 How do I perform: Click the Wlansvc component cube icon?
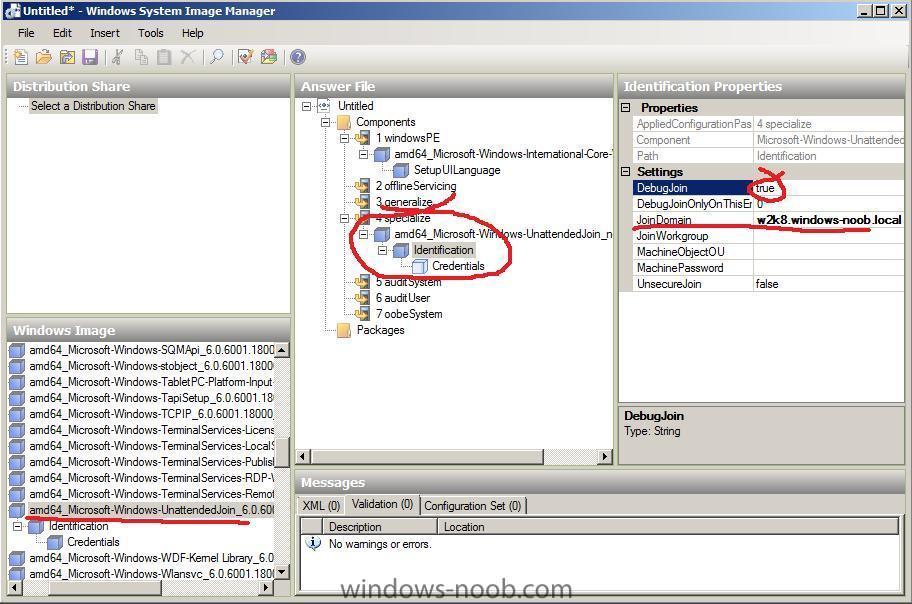click(17, 574)
